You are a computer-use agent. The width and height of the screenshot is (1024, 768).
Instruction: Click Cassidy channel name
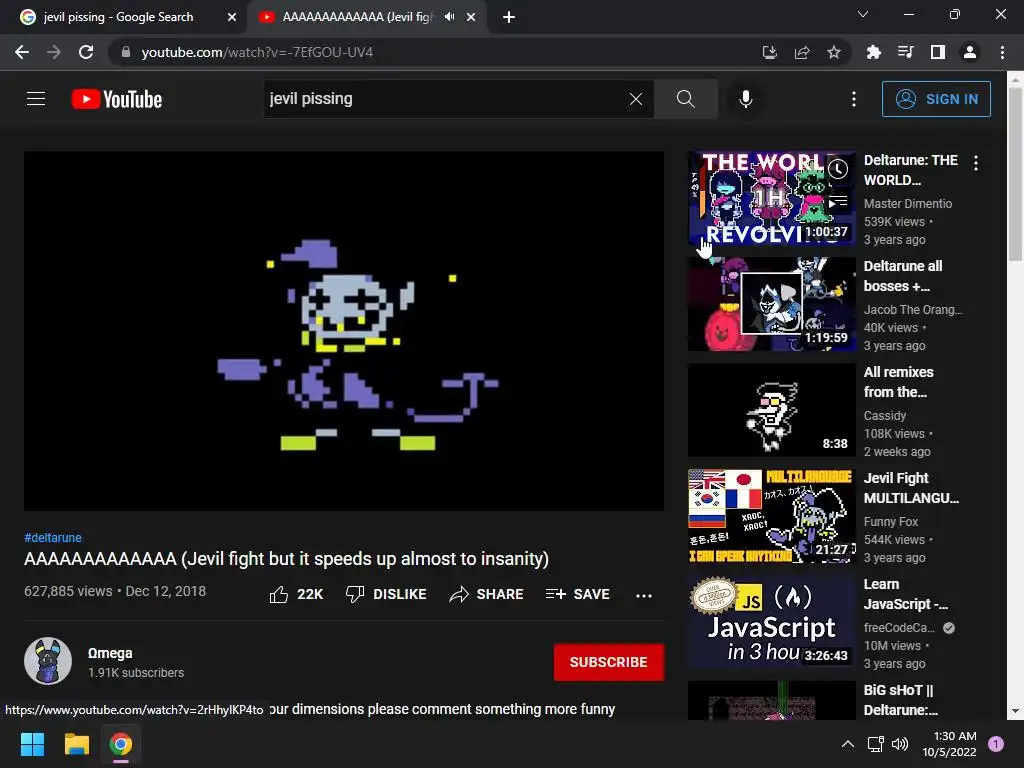coord(885,416)
